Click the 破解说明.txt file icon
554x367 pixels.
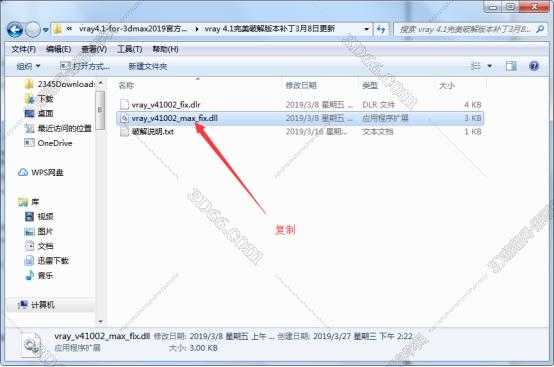124,131
